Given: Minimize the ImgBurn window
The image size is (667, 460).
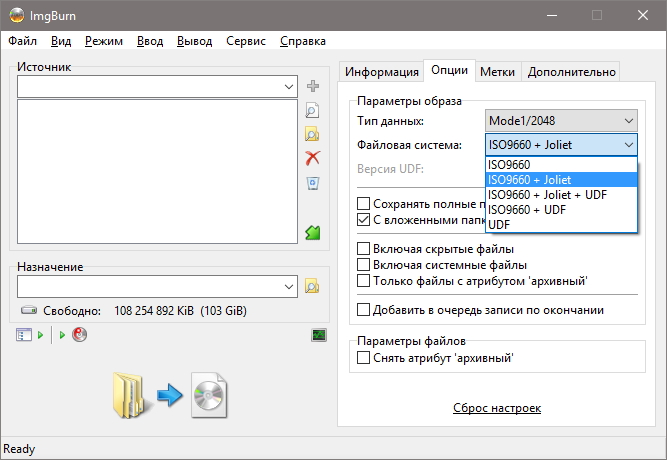Looking at the screenshot, I should [x=552, y=15].
